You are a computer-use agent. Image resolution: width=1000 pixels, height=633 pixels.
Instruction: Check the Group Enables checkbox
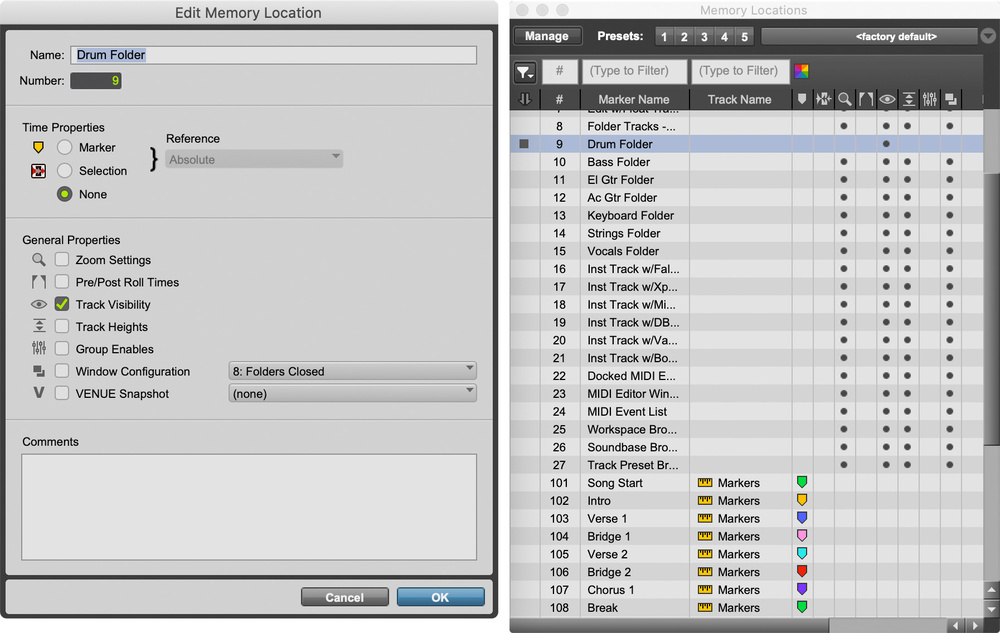[x=62, y=349]
